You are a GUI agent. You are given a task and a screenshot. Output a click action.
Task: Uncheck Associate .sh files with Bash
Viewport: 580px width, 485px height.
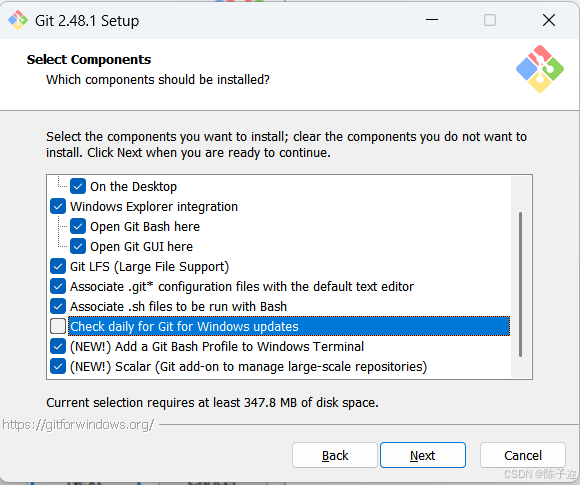tap(58, 306)
